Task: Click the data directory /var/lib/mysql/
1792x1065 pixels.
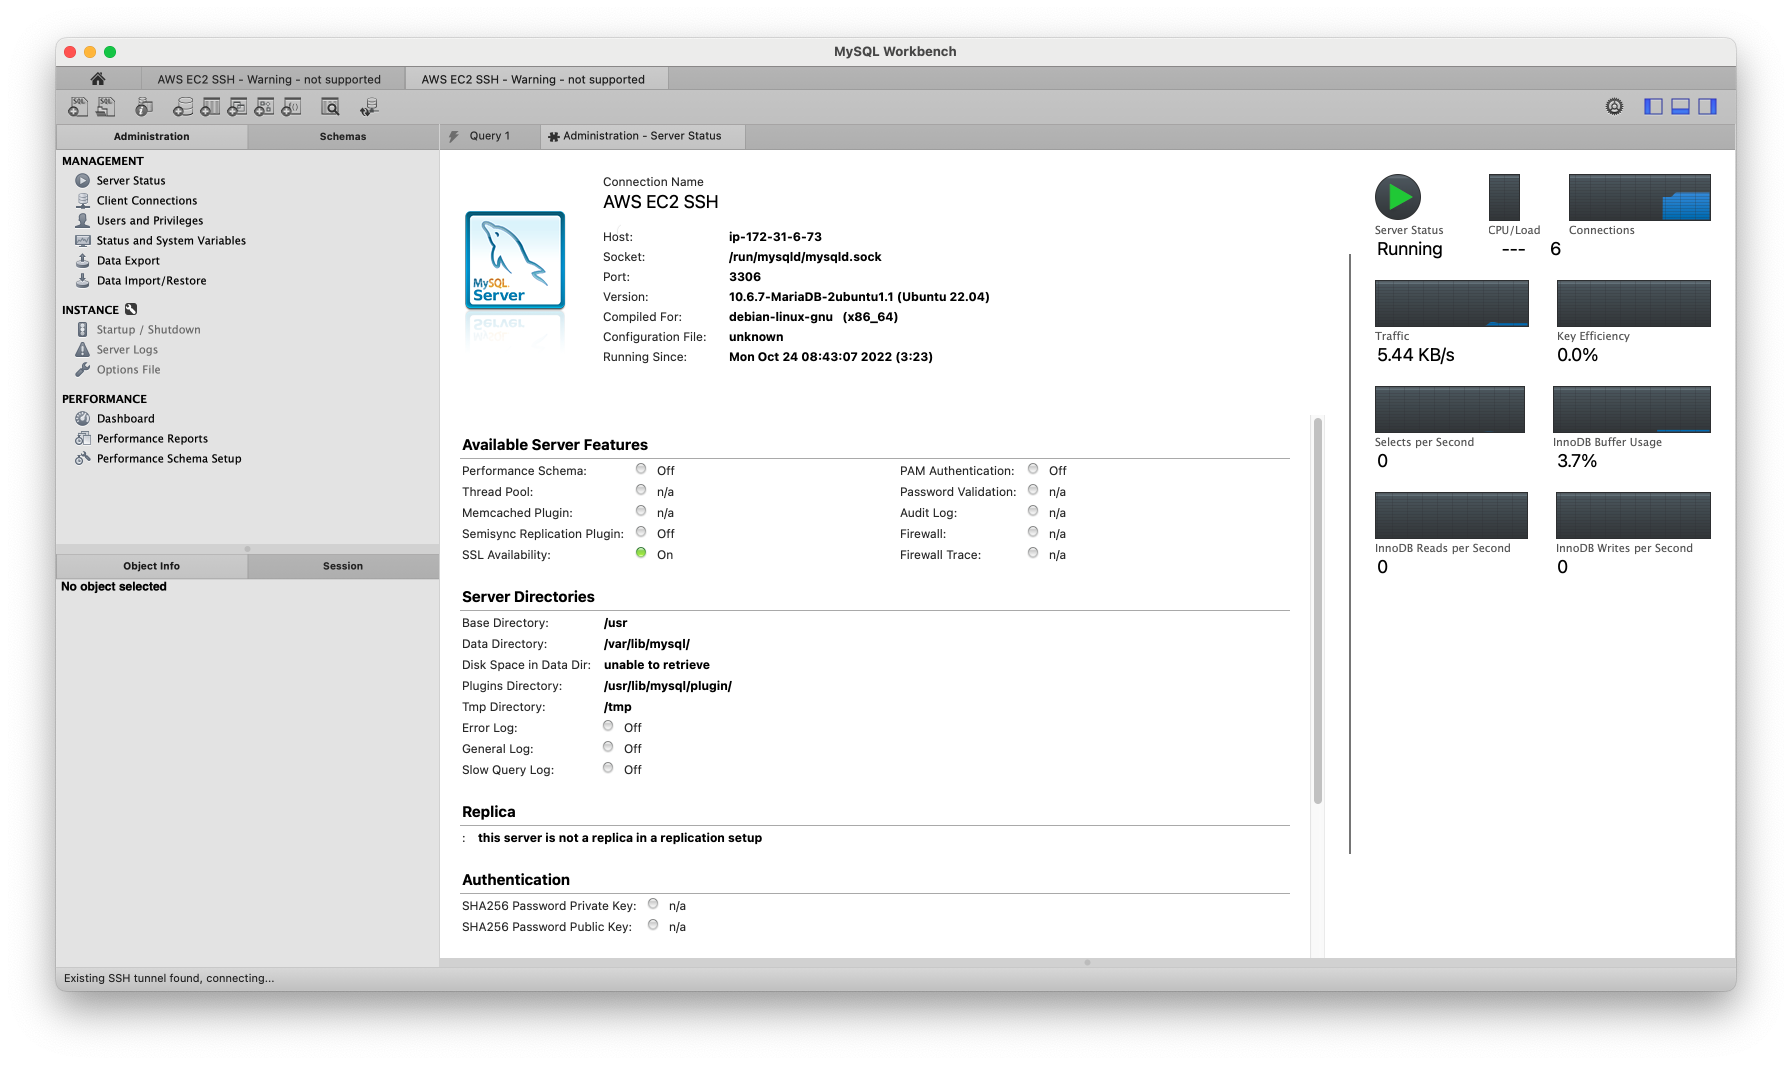Action: (647, 644)
